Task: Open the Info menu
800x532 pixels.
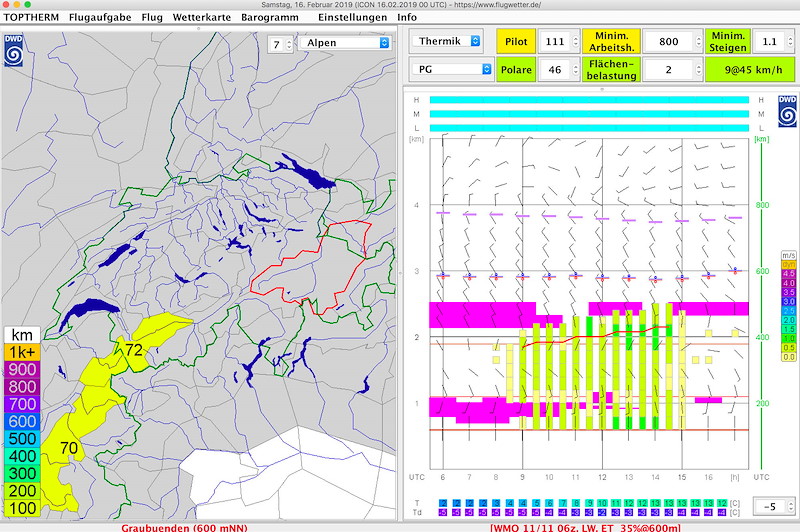Action: (407, 17)
